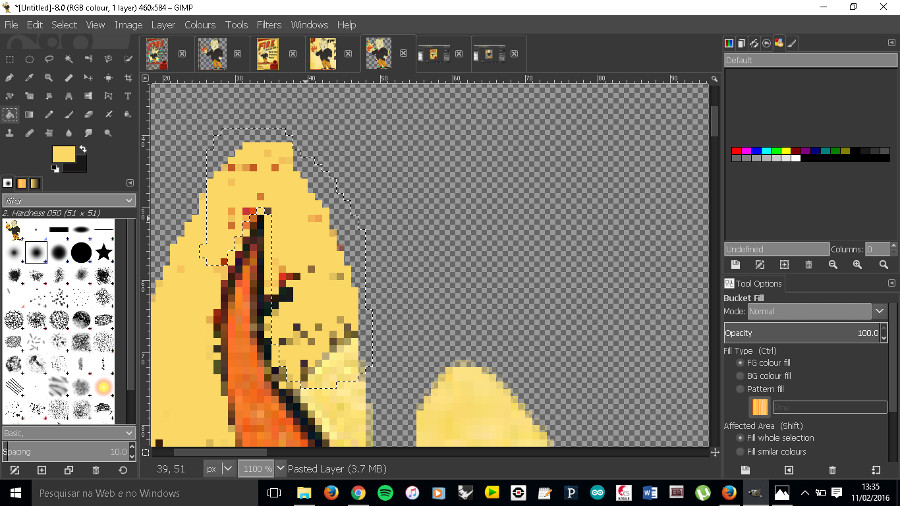Increase the Columns value stepper
The width and height of the screenshot is (900, 506).
point(893,246)
